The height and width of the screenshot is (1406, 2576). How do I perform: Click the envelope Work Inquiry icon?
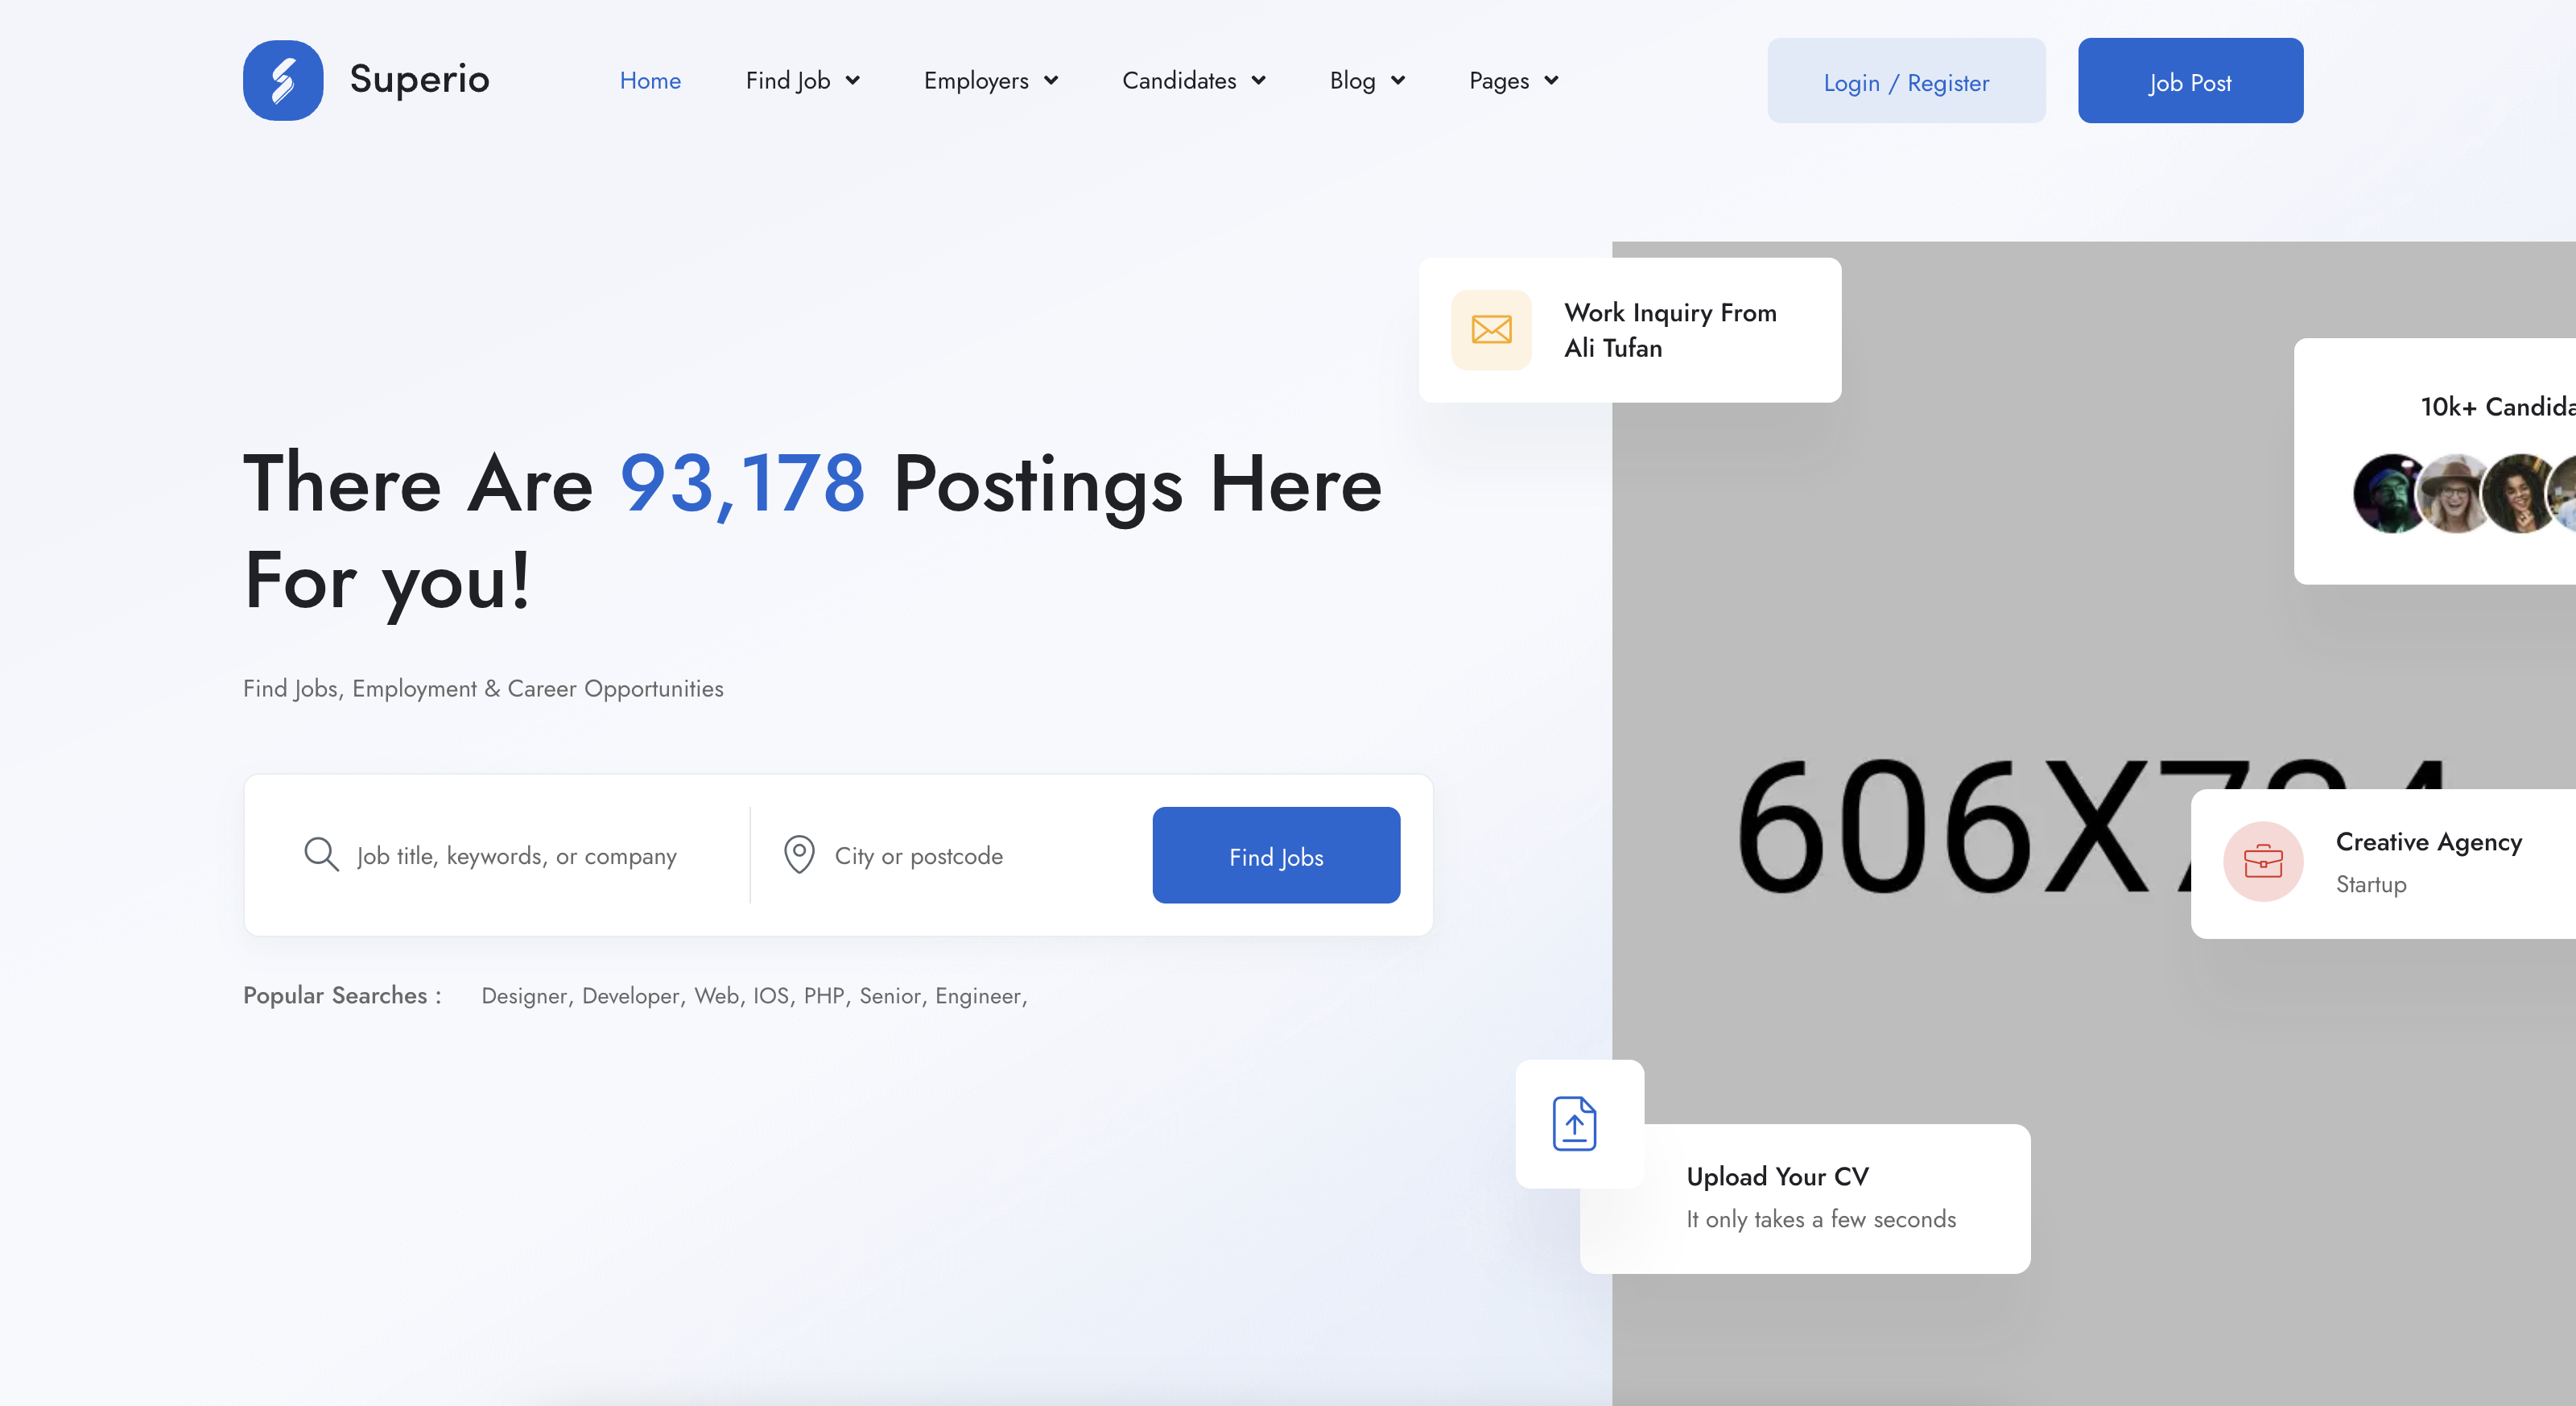click(x=1491, y=330)
